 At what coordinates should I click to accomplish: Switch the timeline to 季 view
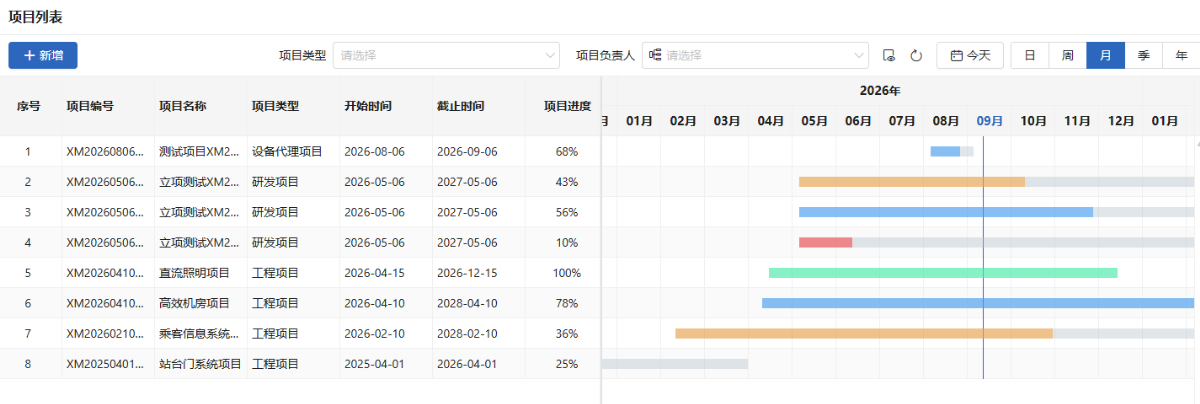1144,55
